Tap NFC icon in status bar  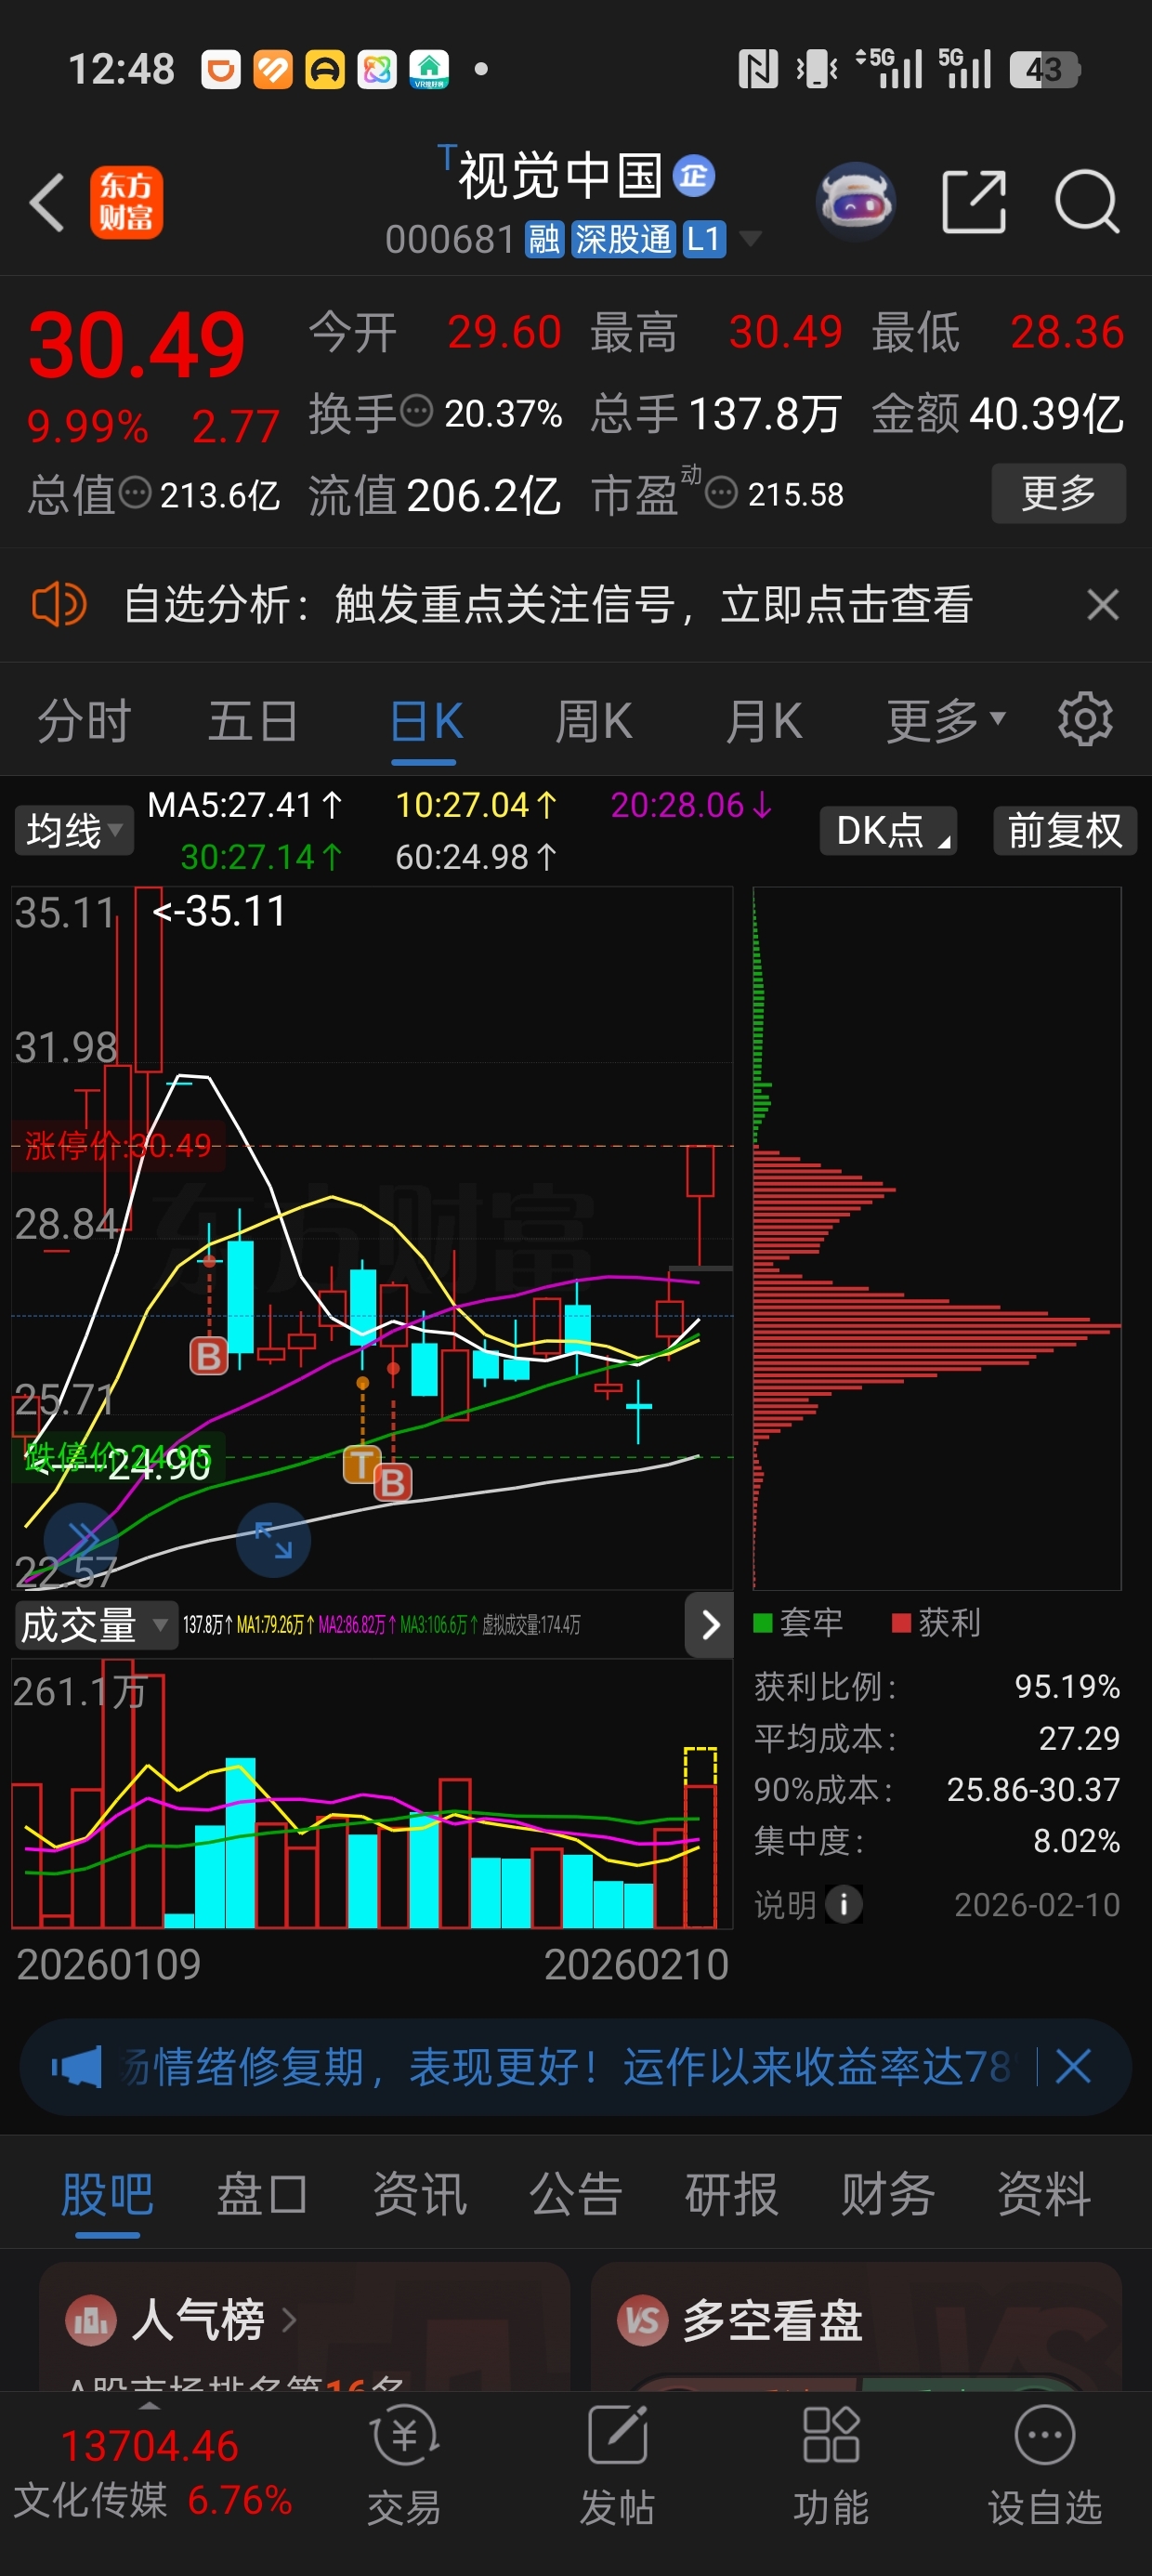(757, 69)
